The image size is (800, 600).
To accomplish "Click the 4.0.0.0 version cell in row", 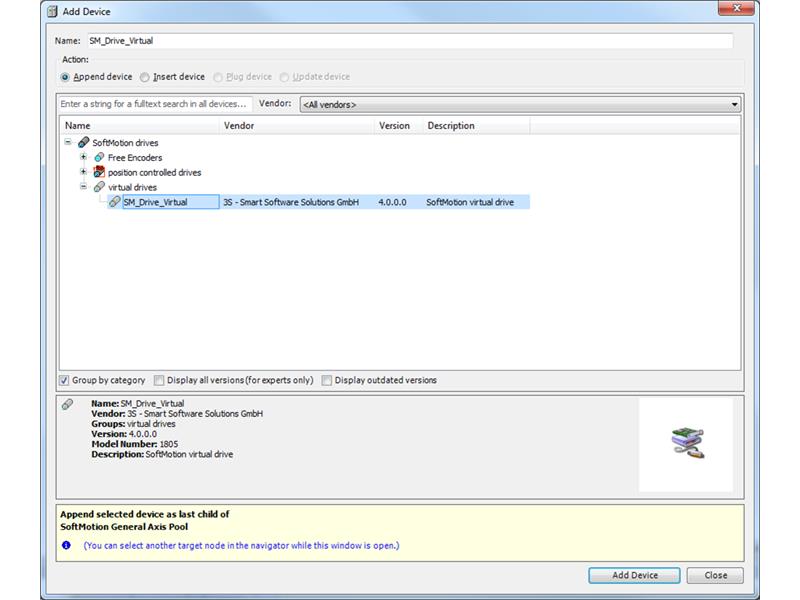I will pos(392,202).
